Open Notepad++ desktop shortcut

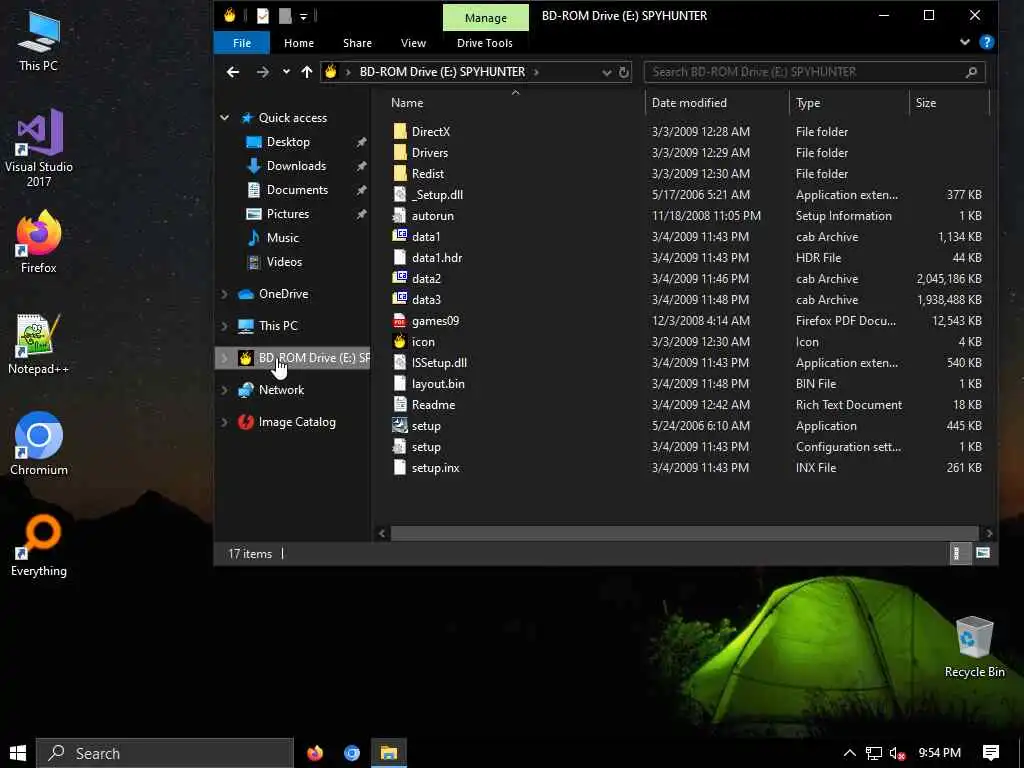click(39, 344)
